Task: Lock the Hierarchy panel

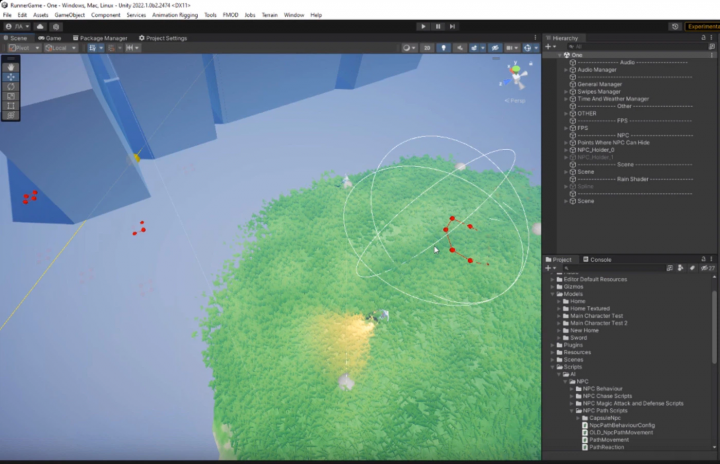Action: pos(703,38)
